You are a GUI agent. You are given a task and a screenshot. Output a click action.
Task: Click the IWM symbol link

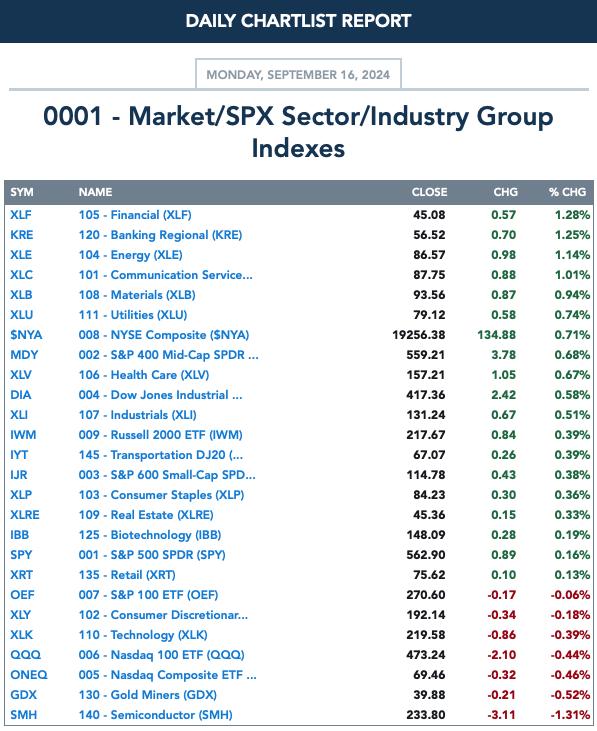click(x=23, y=435)
